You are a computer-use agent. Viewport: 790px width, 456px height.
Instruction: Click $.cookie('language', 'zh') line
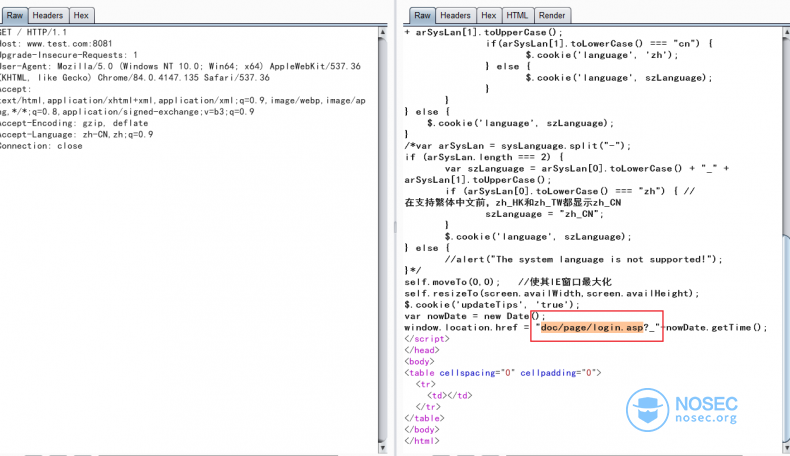tap(602, 55)
